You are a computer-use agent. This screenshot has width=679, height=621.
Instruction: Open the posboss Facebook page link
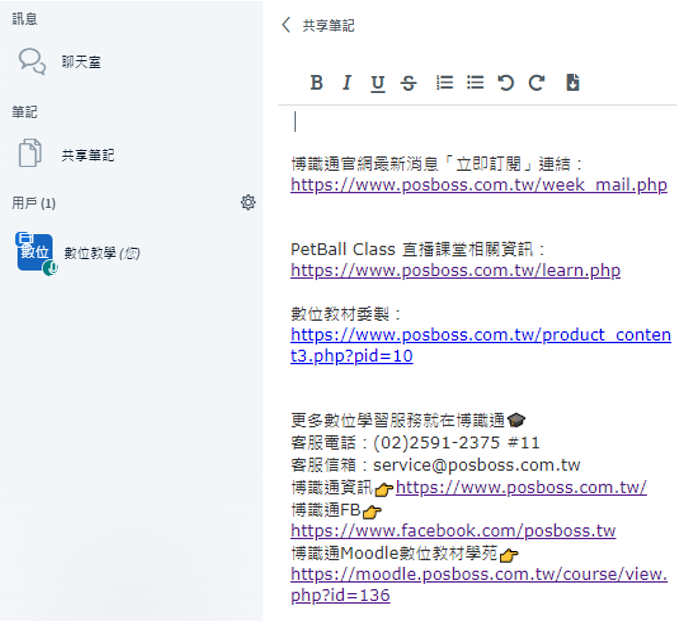(x=453, y=531)
